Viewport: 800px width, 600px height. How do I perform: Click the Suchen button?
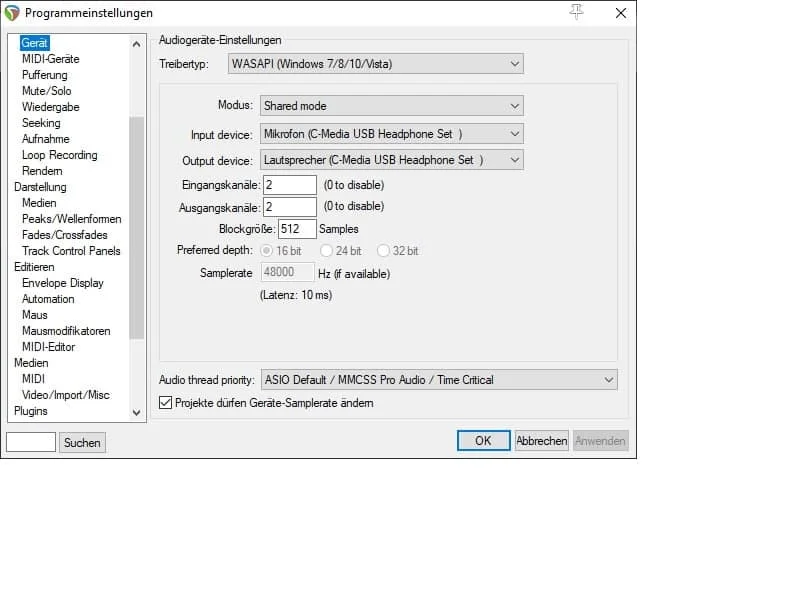pyautogui.click(x=82, y=442)
